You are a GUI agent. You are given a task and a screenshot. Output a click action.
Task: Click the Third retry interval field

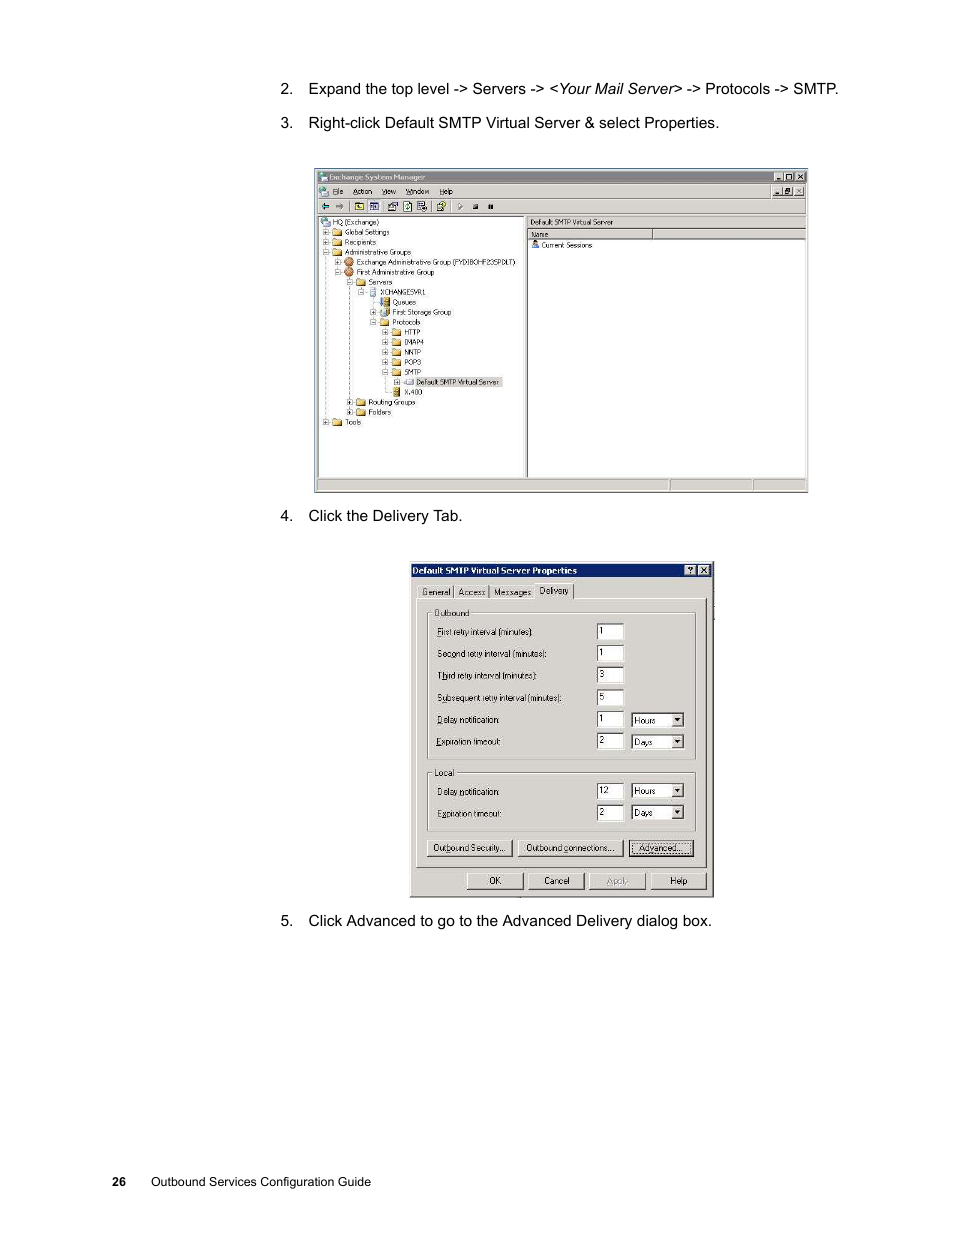point(610,676)
